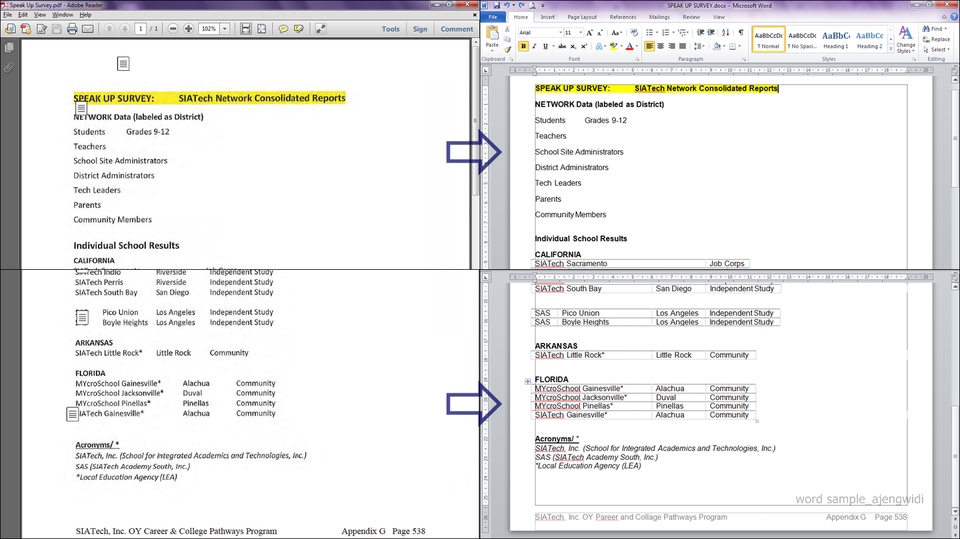Click the Redo icon in Word quick access

tap(522, 5)
